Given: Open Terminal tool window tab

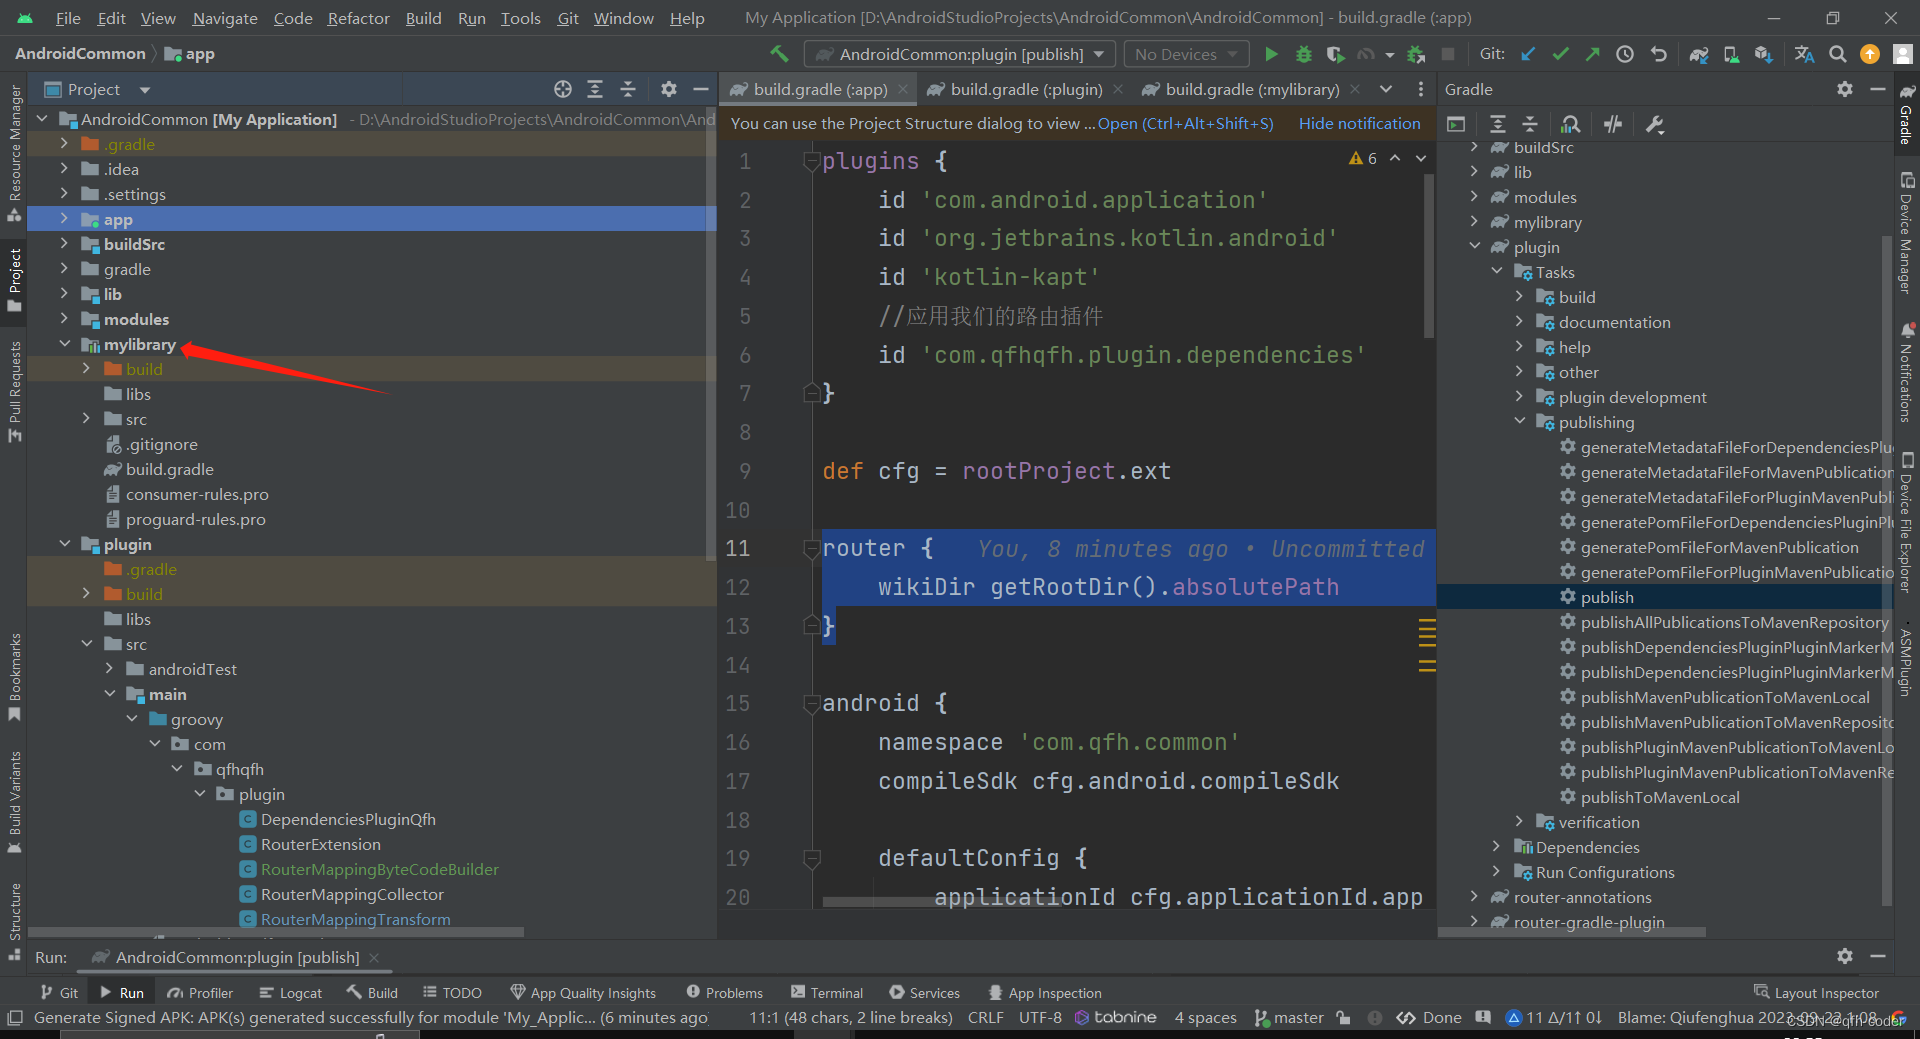Looking at the screenshot, I should click(827, 992).
